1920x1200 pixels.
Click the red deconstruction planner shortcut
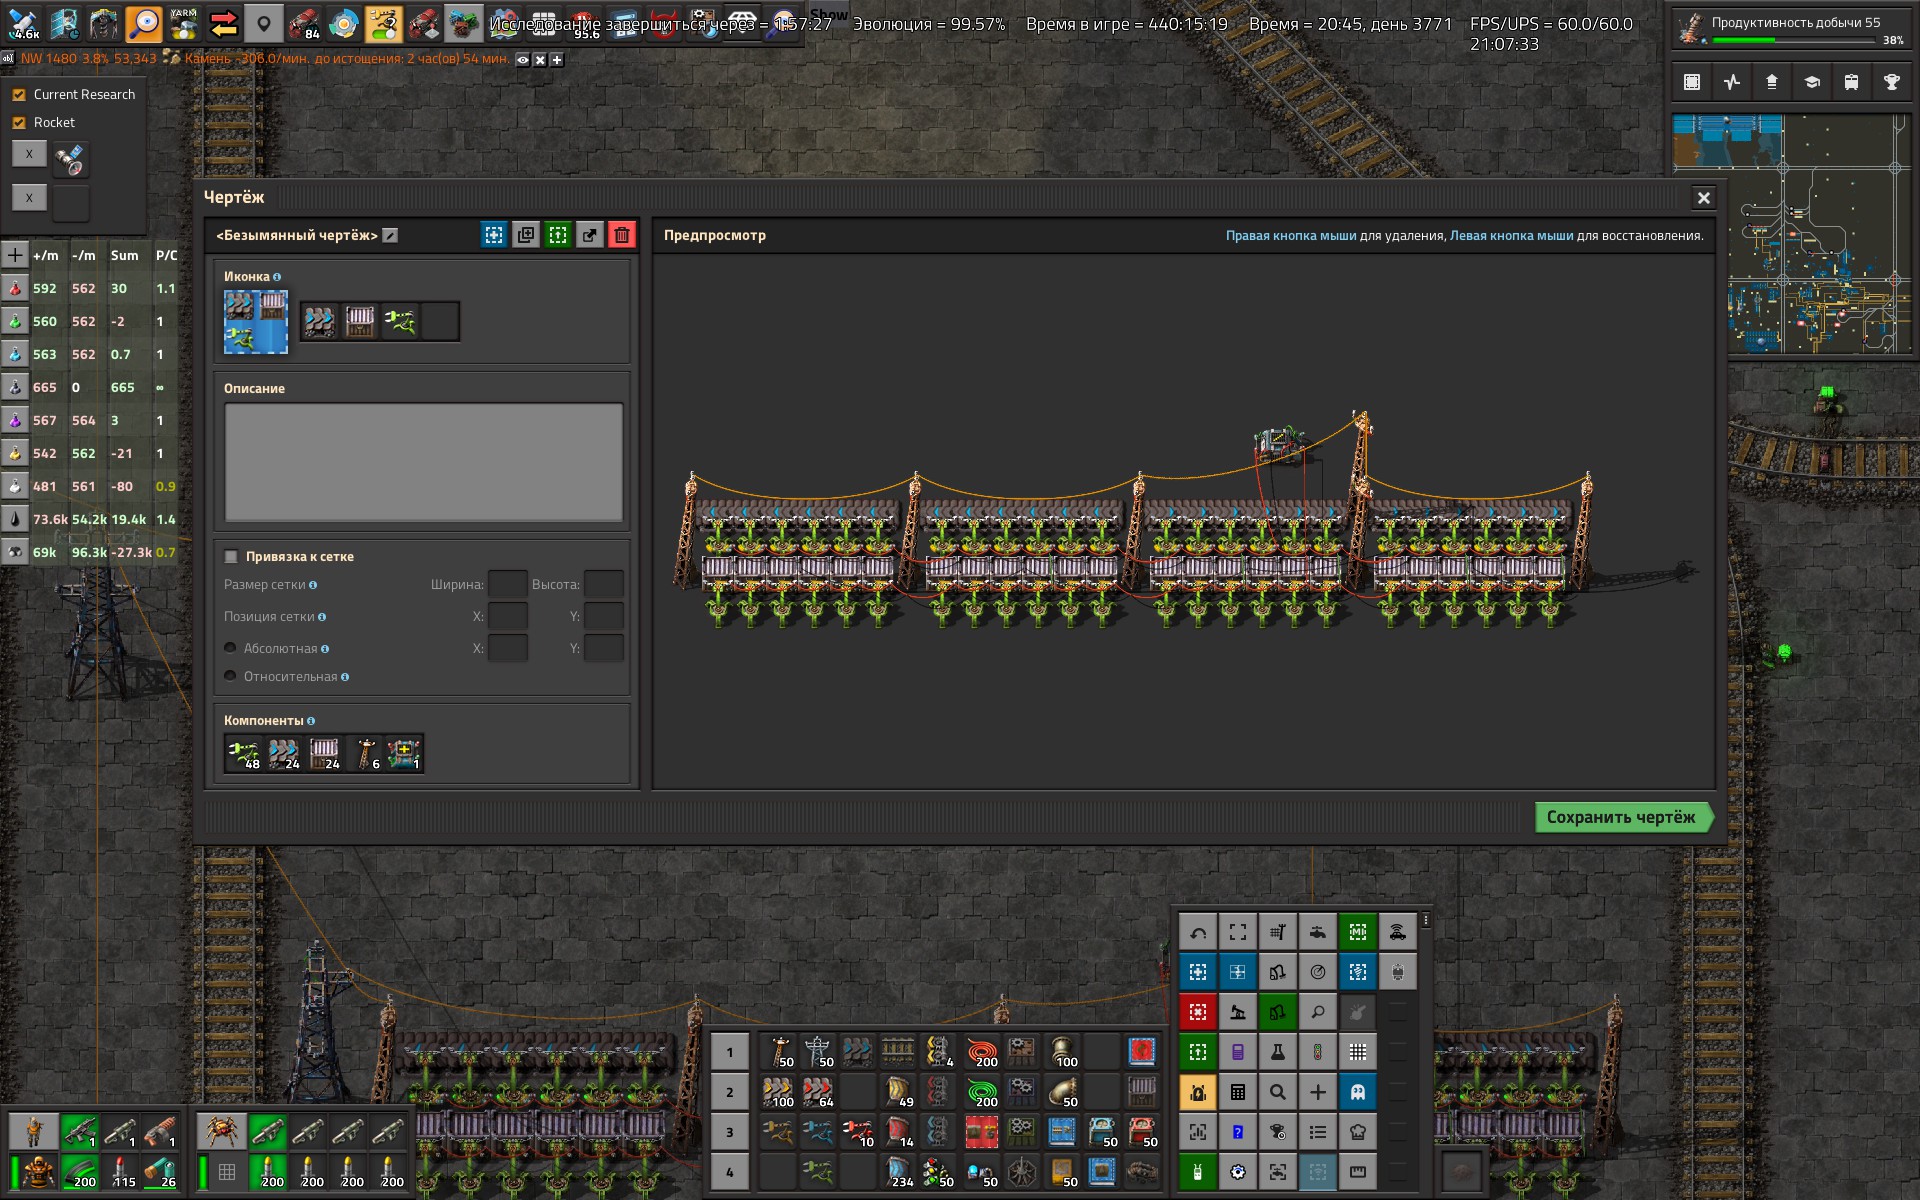point(1198,1012)
